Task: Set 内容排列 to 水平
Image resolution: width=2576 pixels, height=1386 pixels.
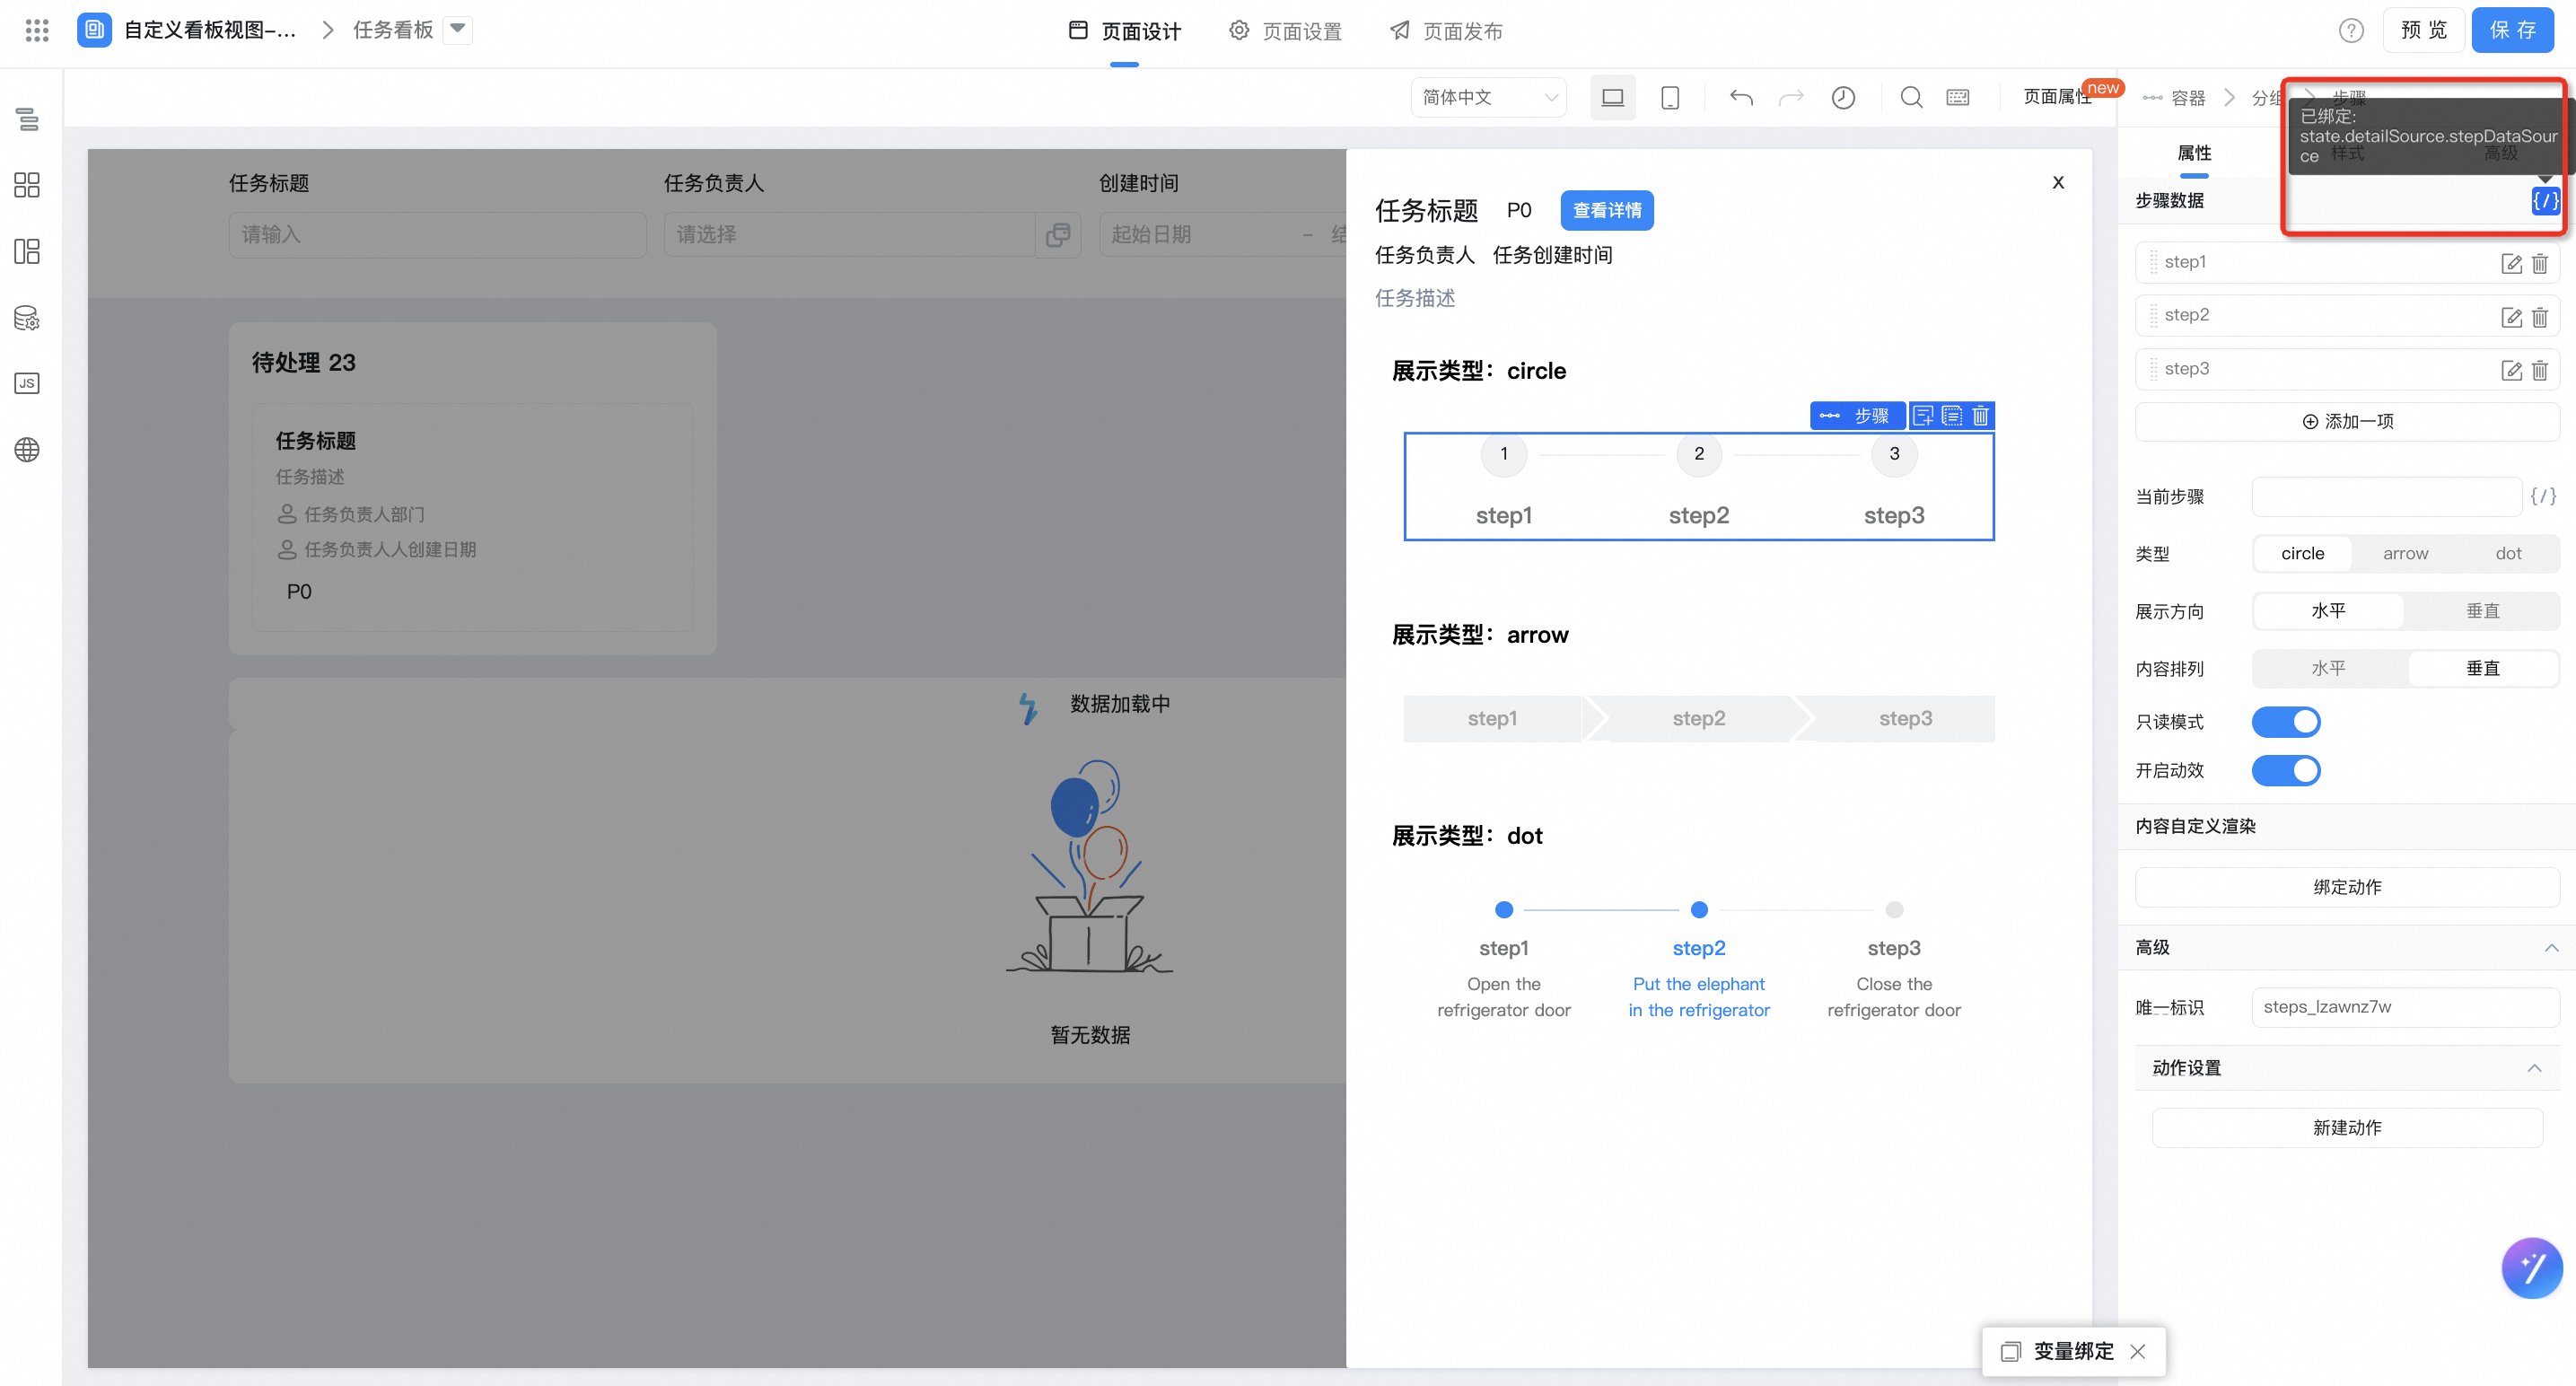Action: coord(2328,667)
